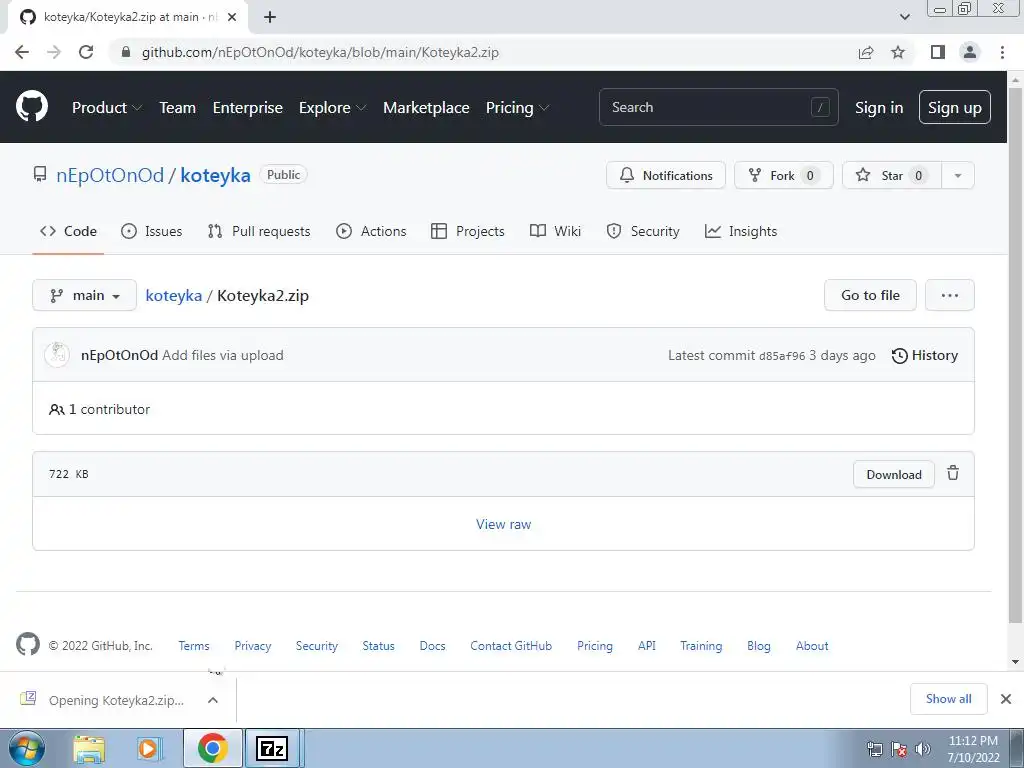The image size is (1024, 768).
Task: Bookmark this page with the star icon
Action: pos(898,52)
